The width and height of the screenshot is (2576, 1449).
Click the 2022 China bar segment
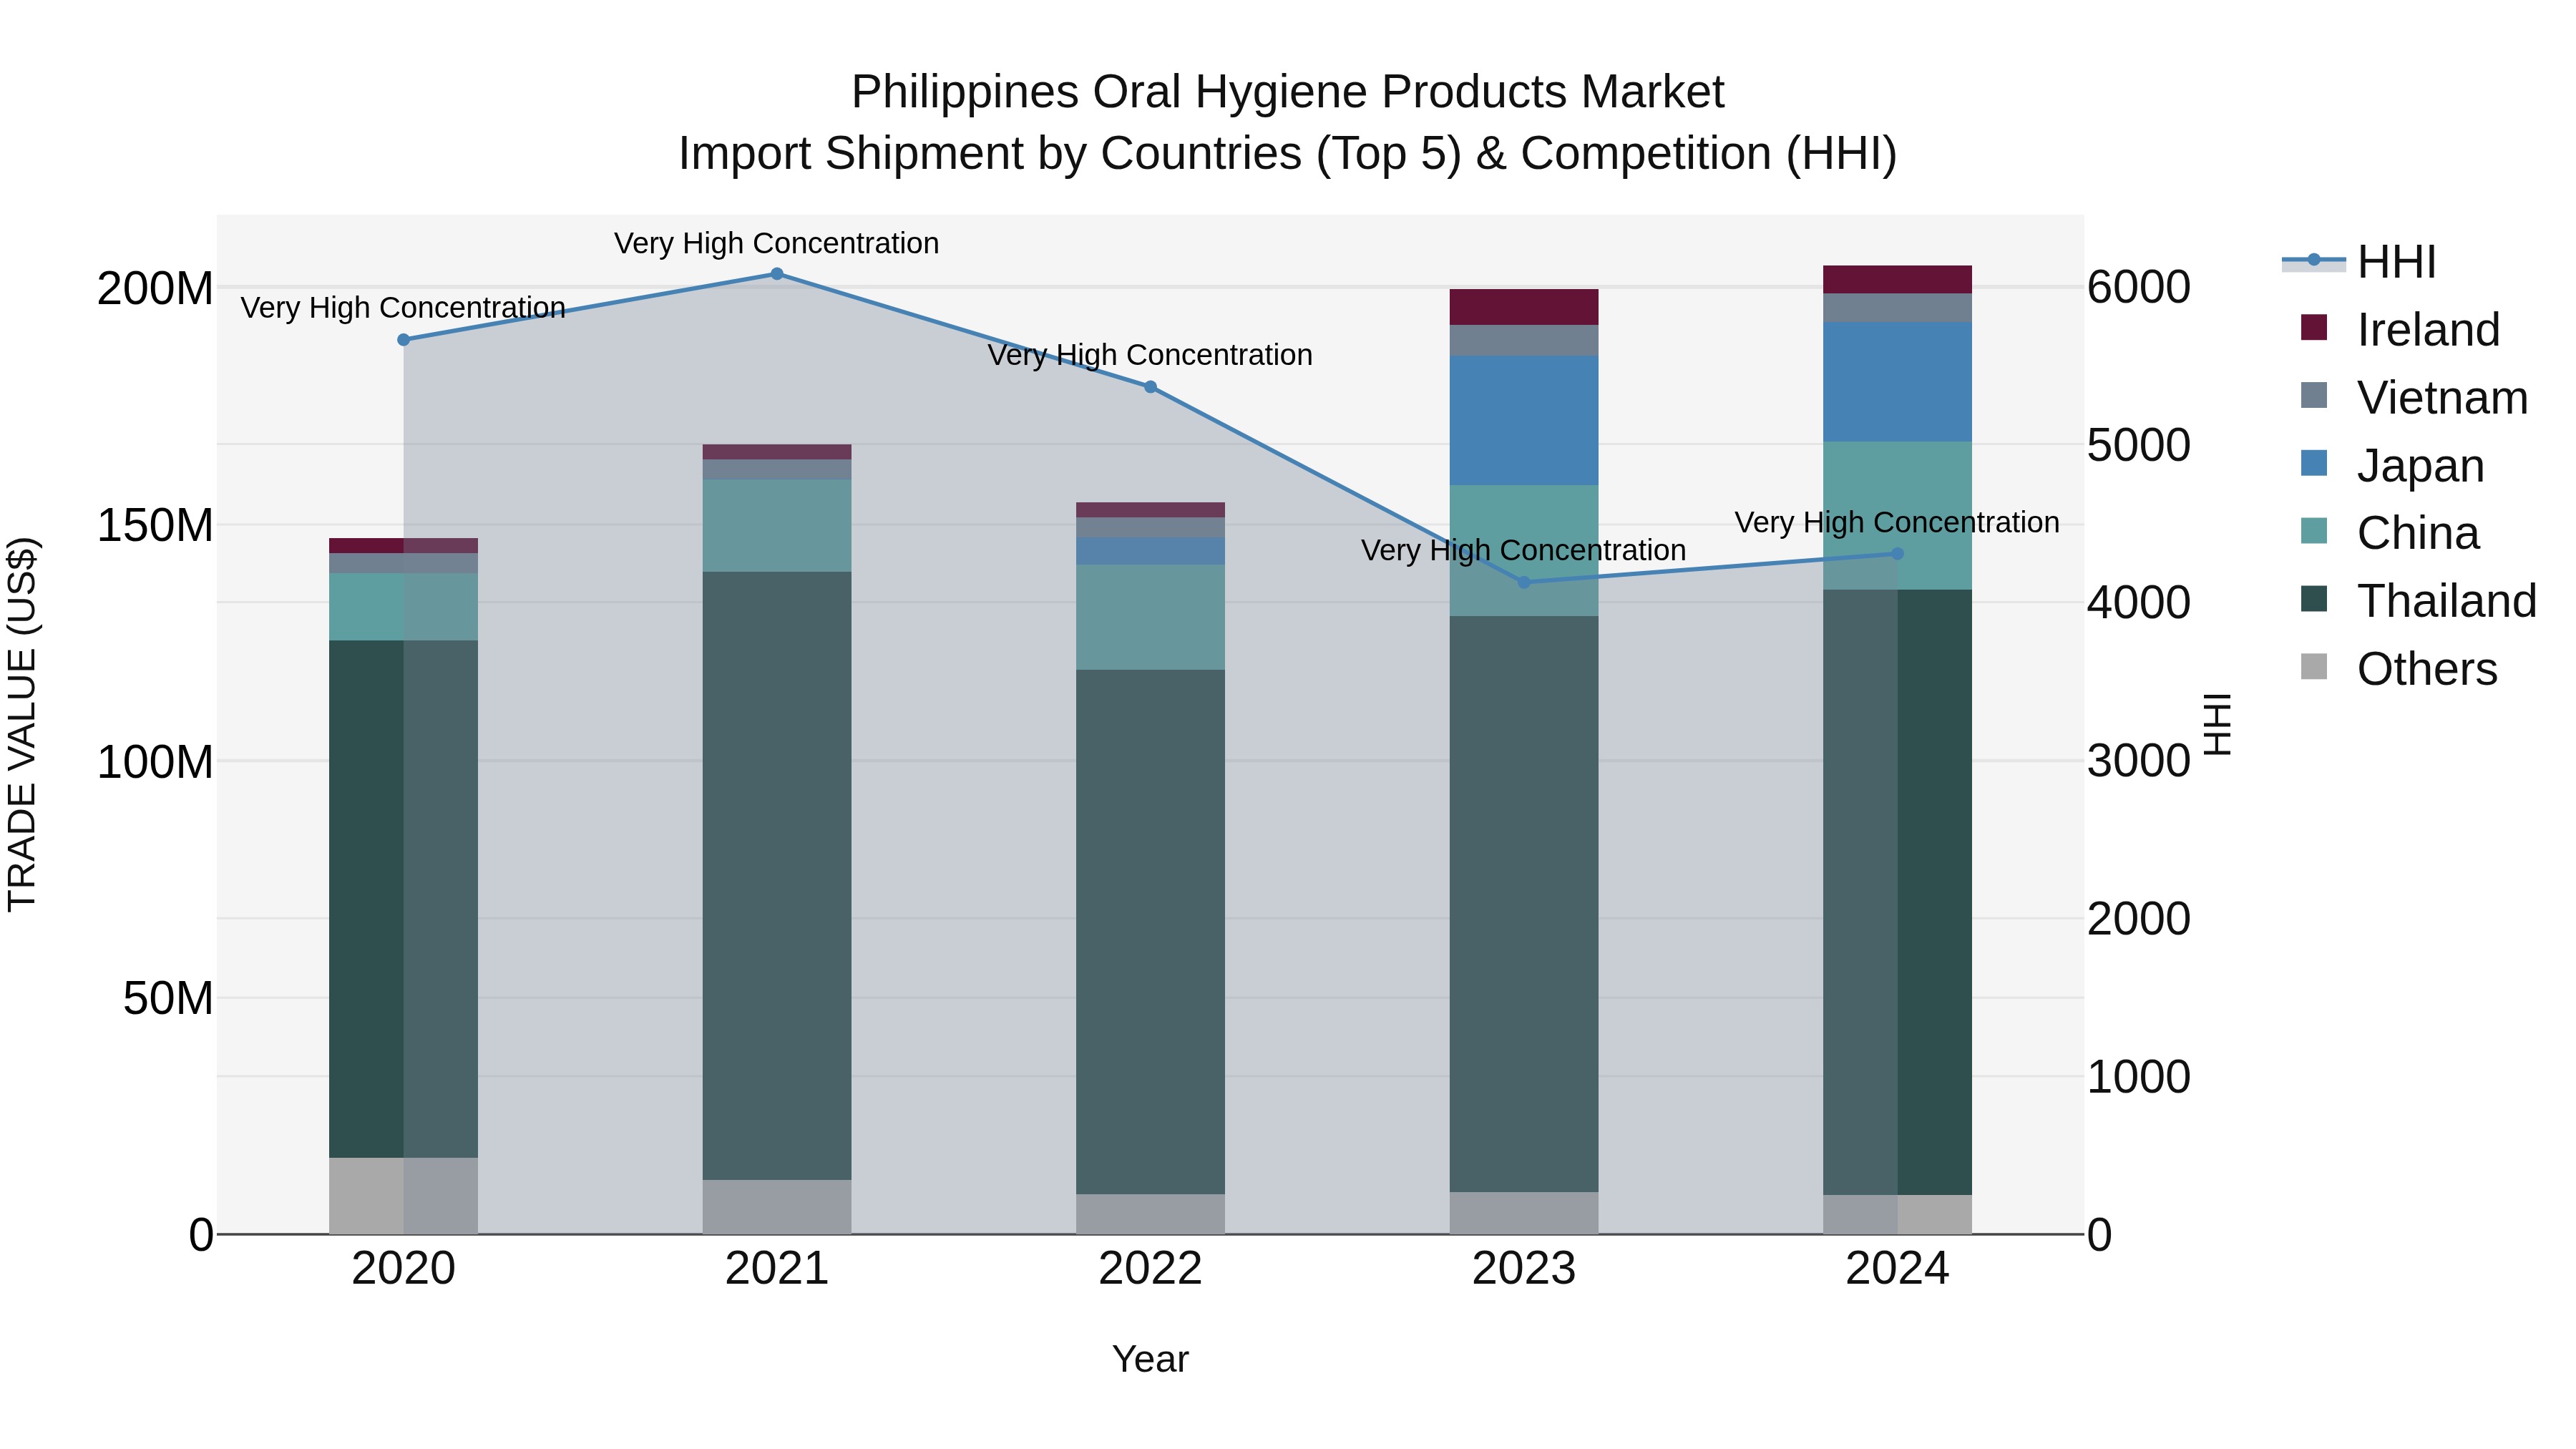pyautogui.click(x=1150, y=617)
